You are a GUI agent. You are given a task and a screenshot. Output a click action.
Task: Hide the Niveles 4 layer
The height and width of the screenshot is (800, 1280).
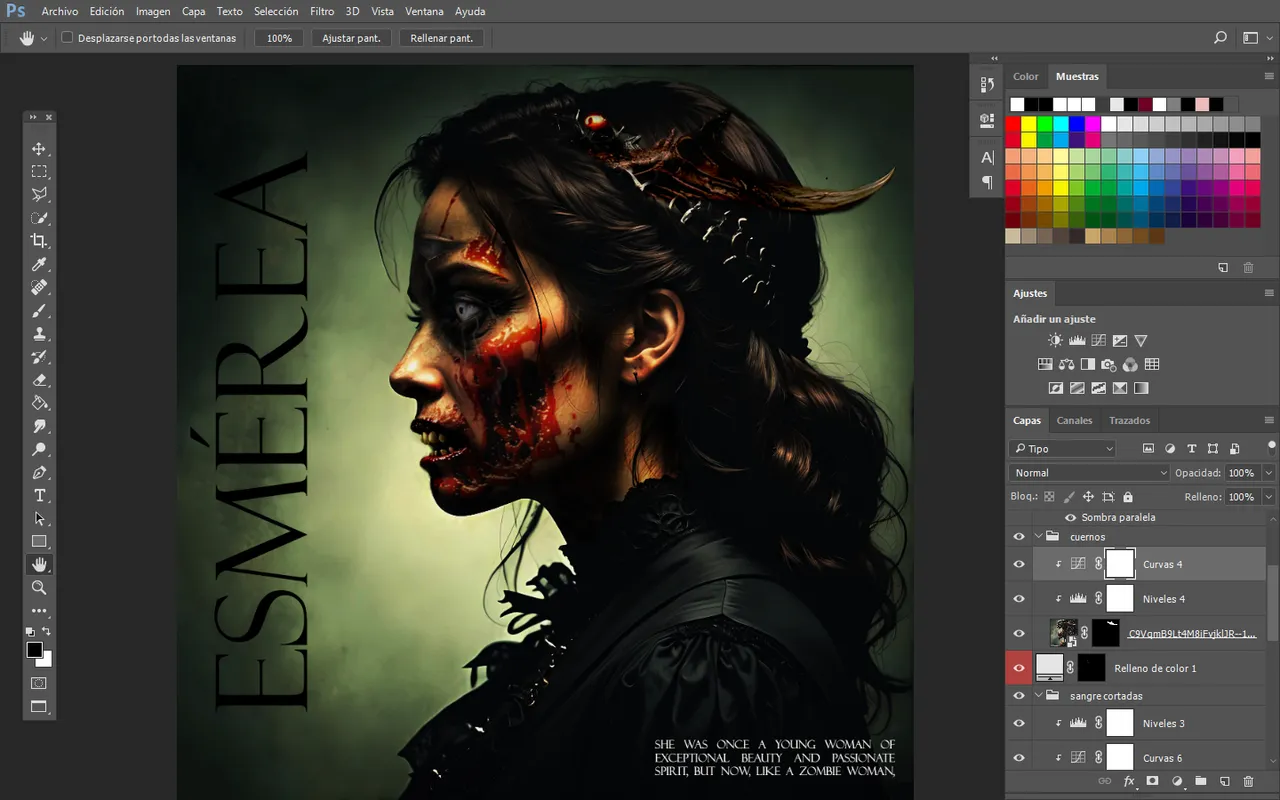[x=1019, y=599]
